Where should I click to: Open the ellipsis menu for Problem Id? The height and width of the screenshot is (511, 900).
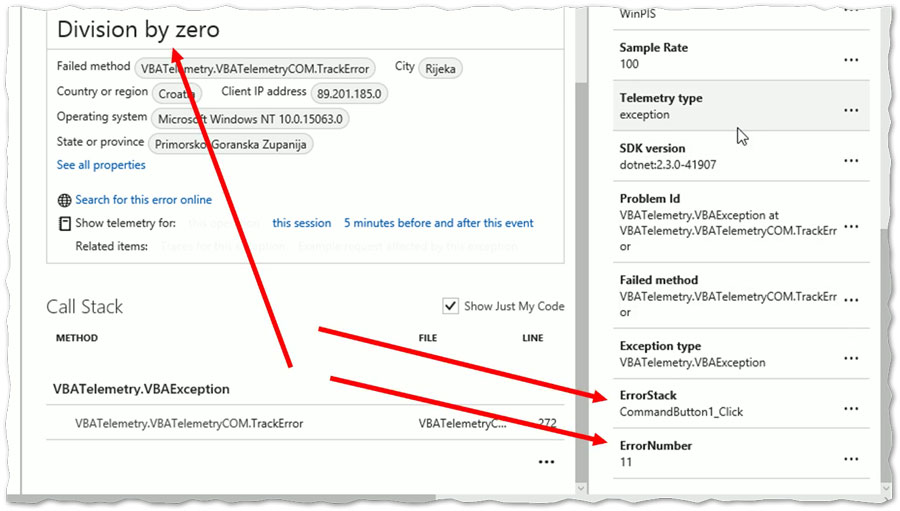851,227
